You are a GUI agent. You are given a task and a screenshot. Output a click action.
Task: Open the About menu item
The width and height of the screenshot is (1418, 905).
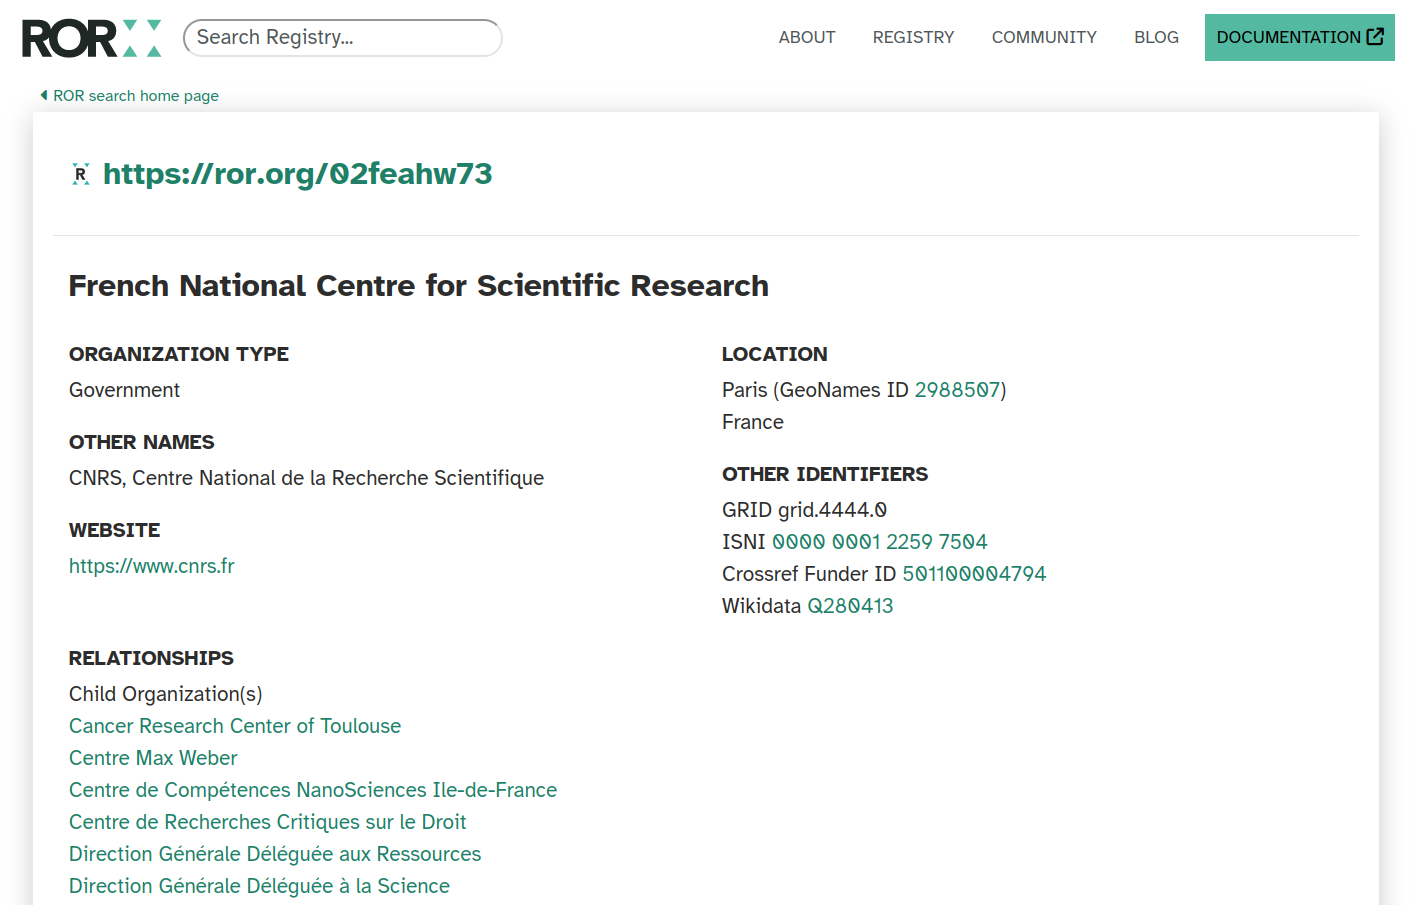[x=807, y=37]
